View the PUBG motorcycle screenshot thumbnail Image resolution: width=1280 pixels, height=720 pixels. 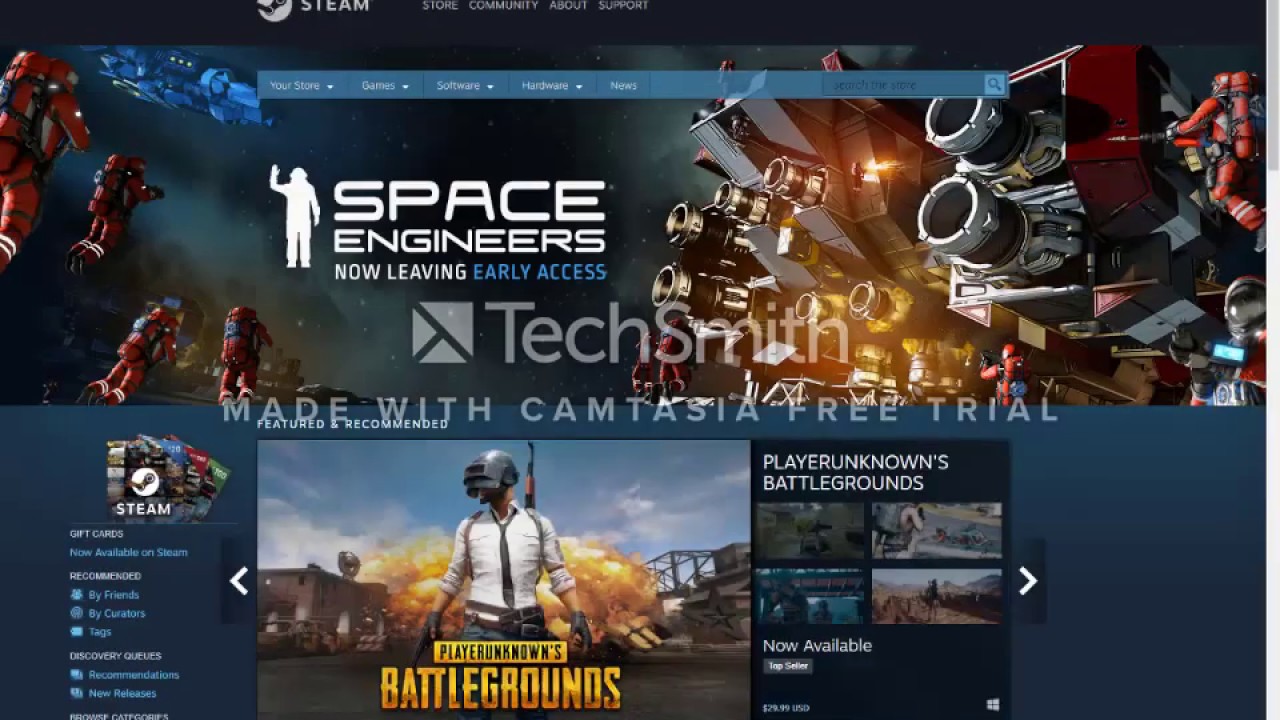(x=937, y=530)
